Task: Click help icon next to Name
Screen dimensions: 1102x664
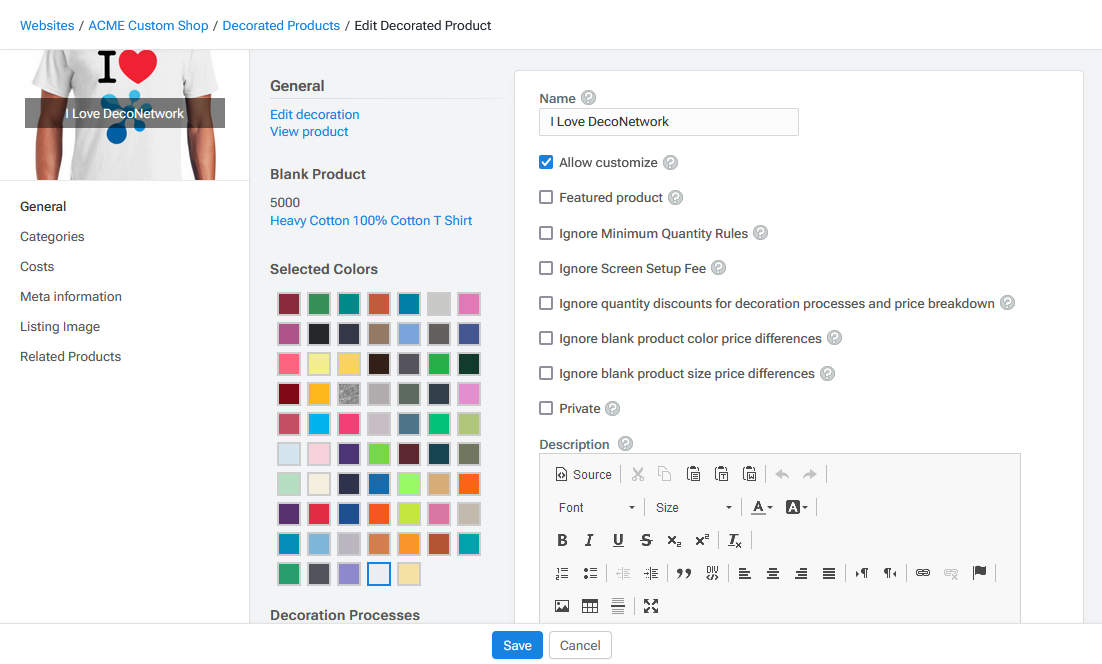Action: 589,98
